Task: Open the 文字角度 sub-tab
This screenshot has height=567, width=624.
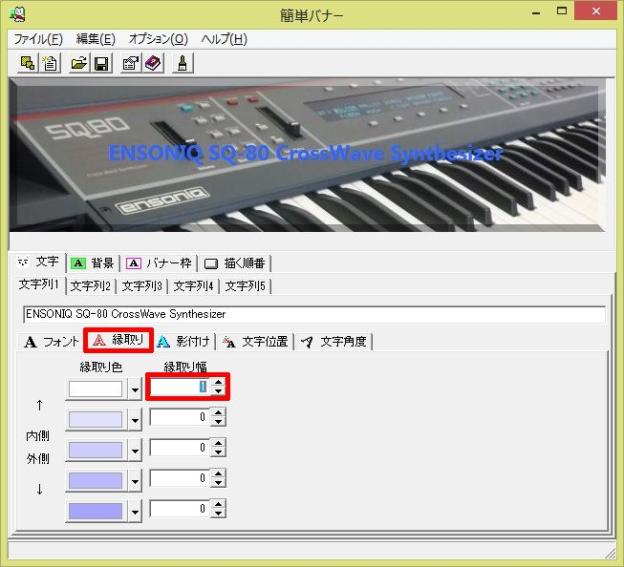Action: click(x=334, y=341)
